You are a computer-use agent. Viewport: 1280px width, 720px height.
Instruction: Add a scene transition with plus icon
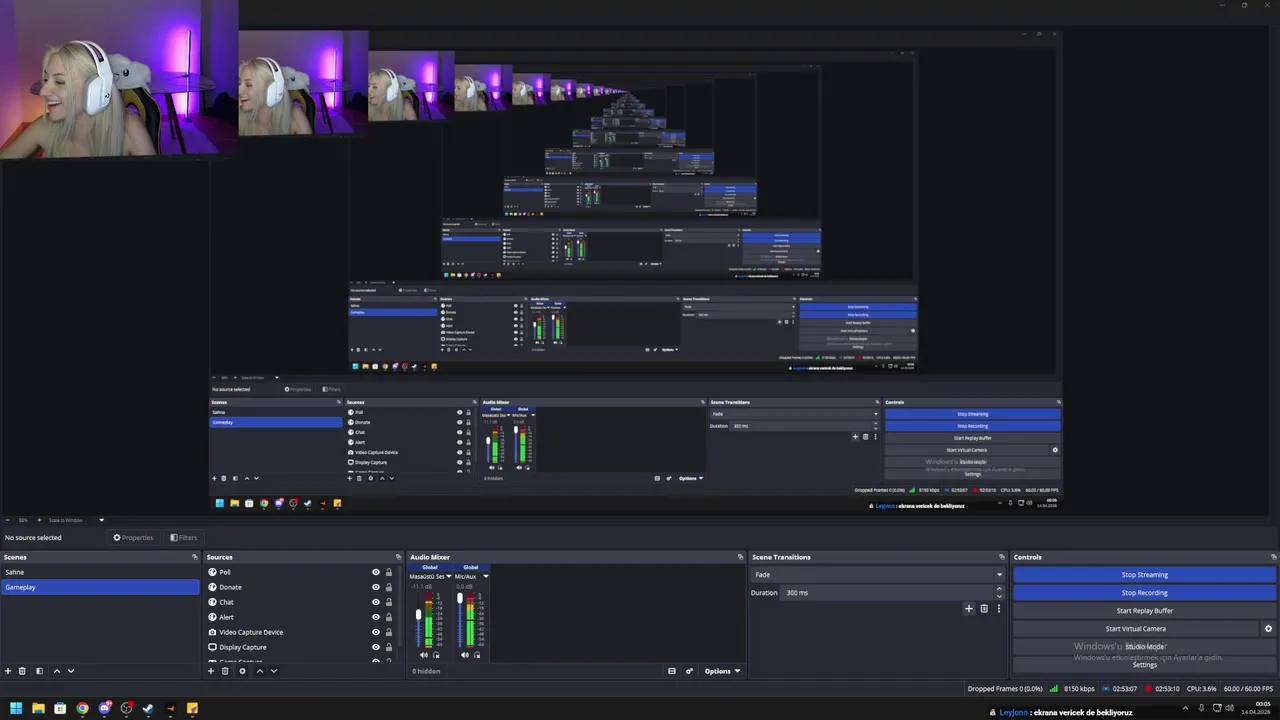pyautogui.click(x=968, y=608)
